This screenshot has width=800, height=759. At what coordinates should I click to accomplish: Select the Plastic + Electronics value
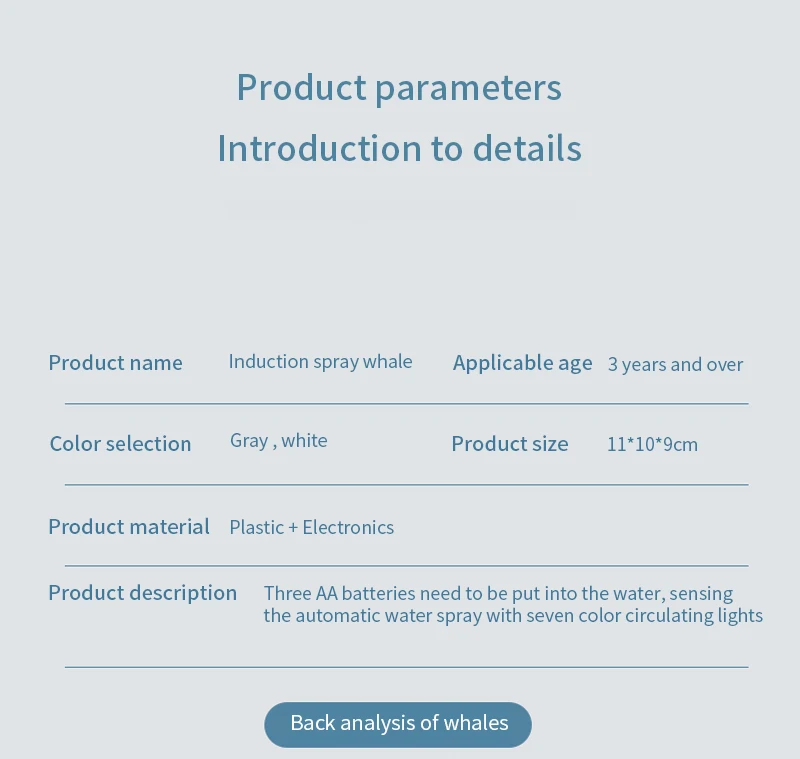[312, 527]
